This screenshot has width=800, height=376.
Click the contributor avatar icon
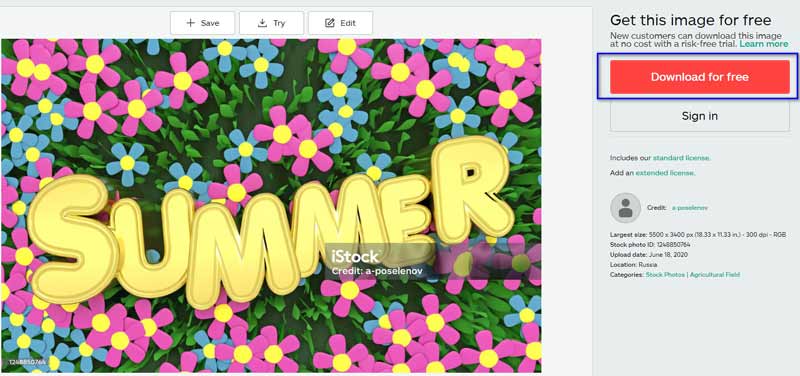(x=626, y=208)
